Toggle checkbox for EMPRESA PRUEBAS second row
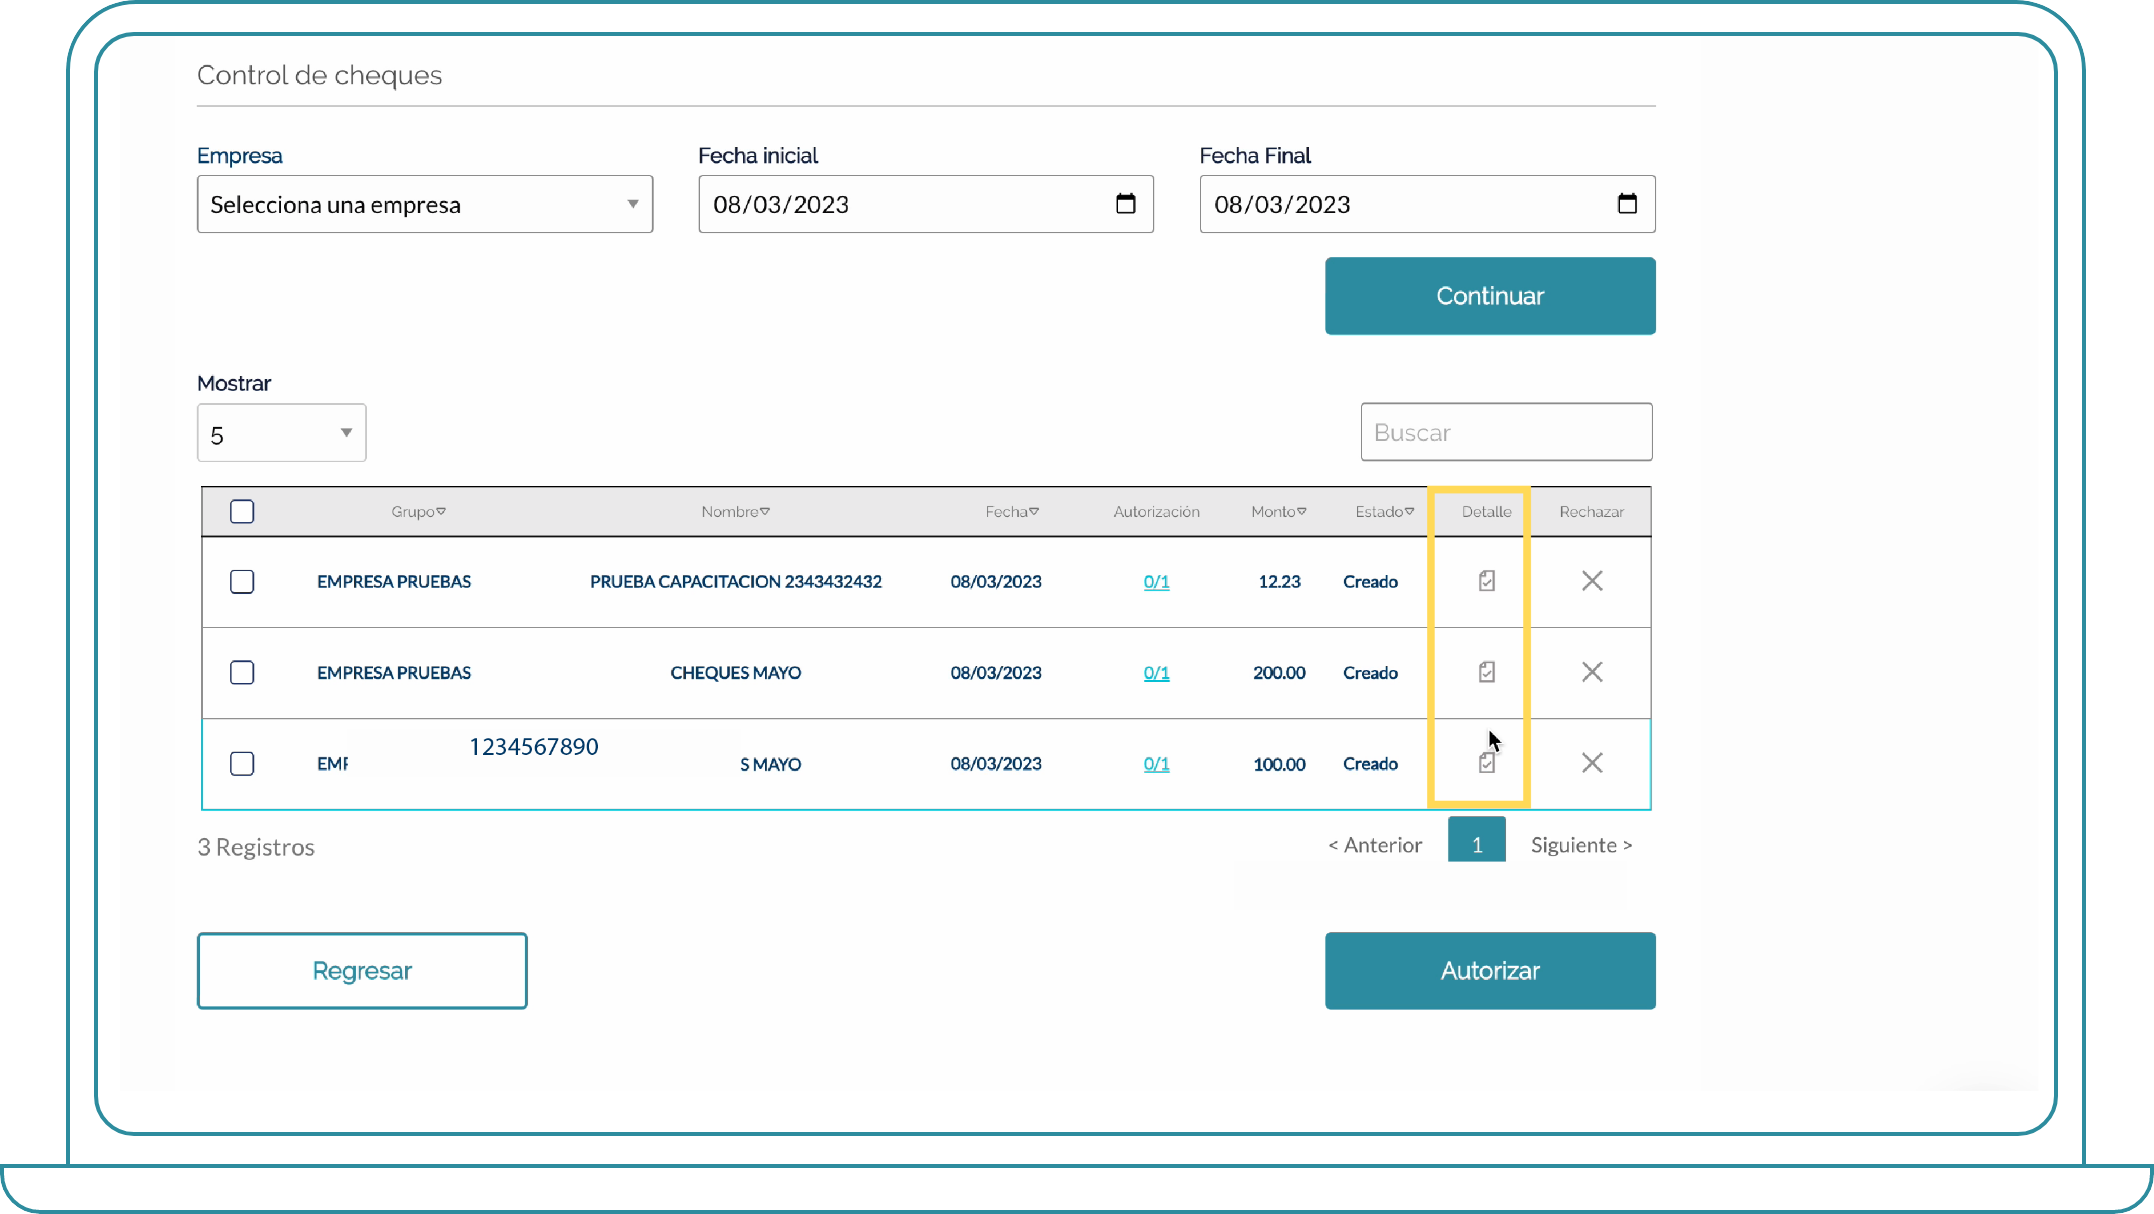The image size is (2154, 1214). coord(241,673)
